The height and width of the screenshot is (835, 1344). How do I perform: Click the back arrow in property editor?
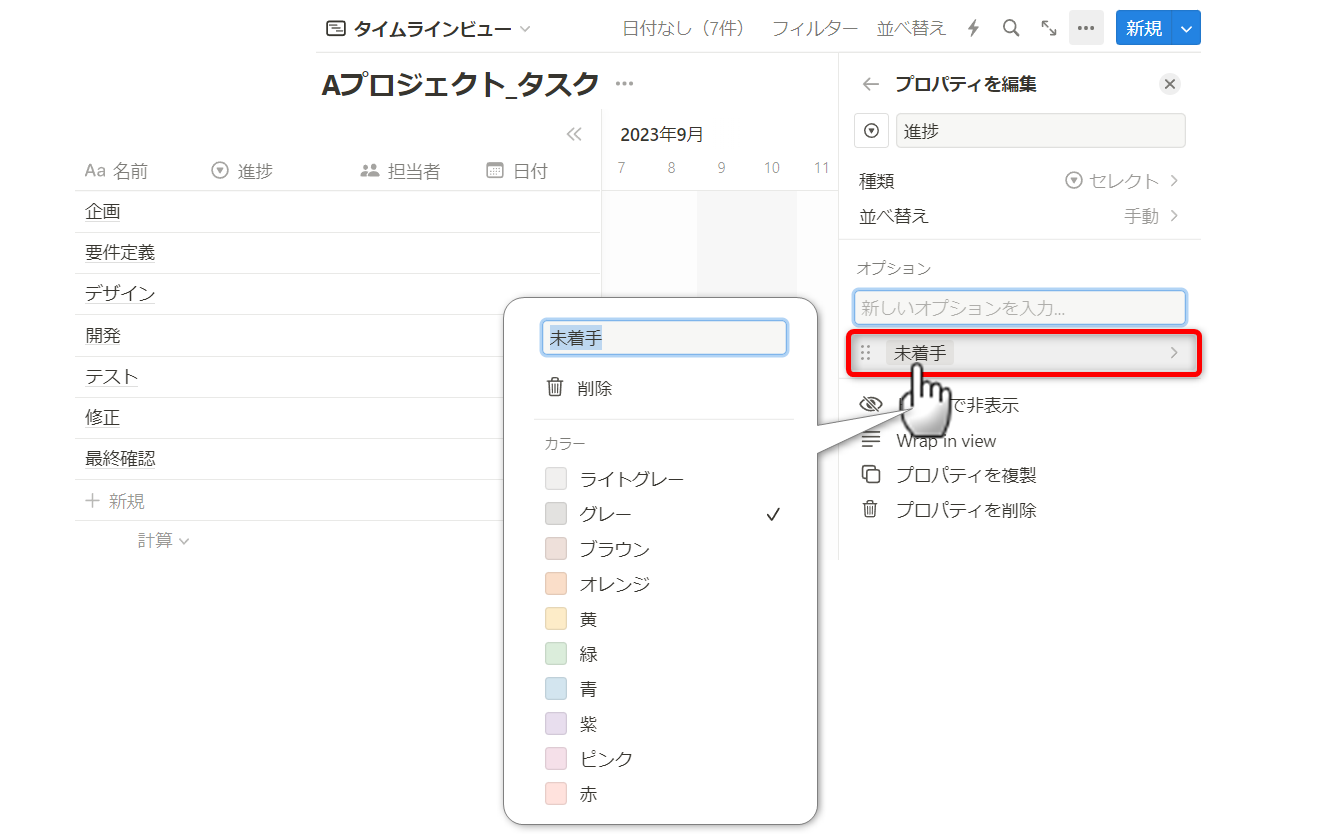[x=871, y=85]
